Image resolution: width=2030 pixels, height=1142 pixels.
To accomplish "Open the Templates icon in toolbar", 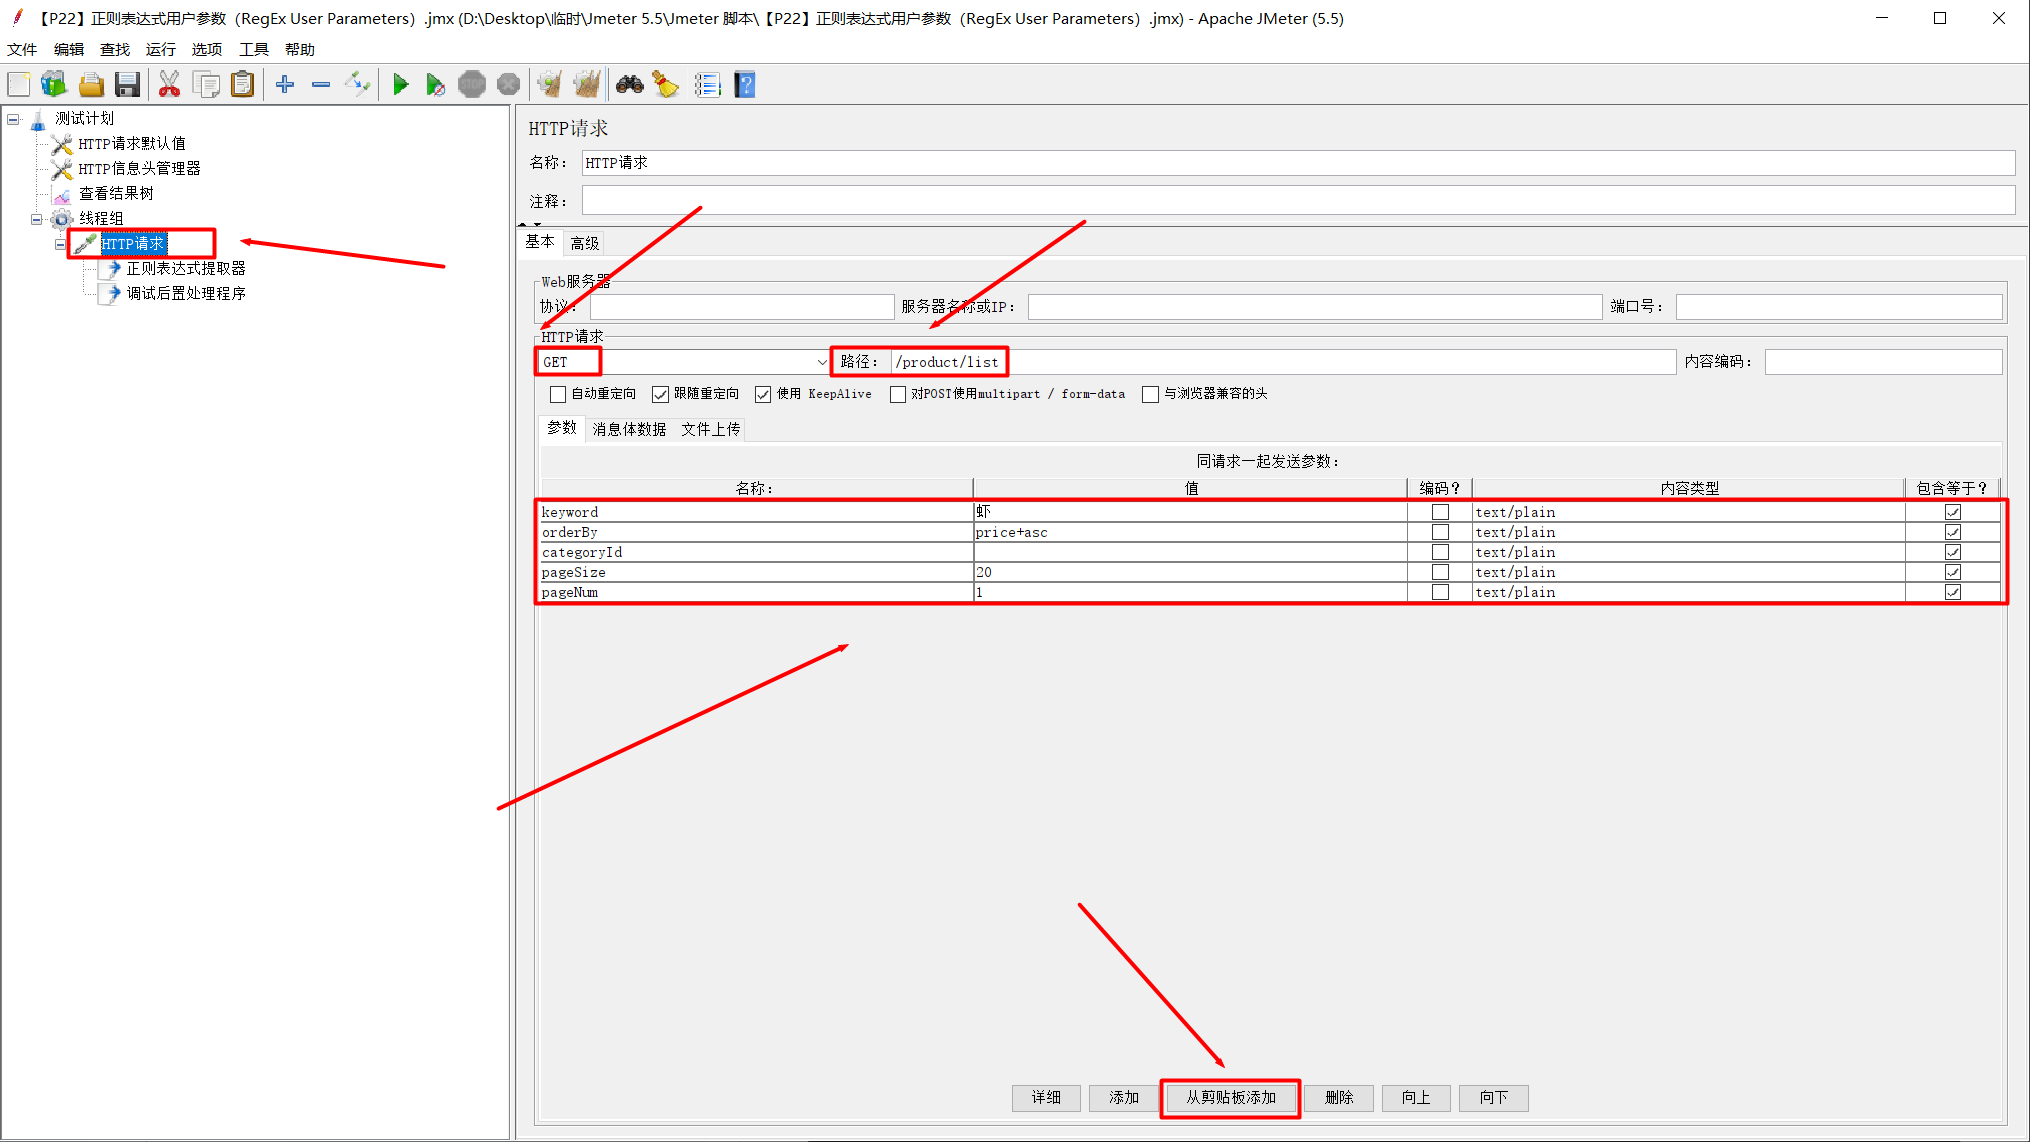I will click(54, 85).
